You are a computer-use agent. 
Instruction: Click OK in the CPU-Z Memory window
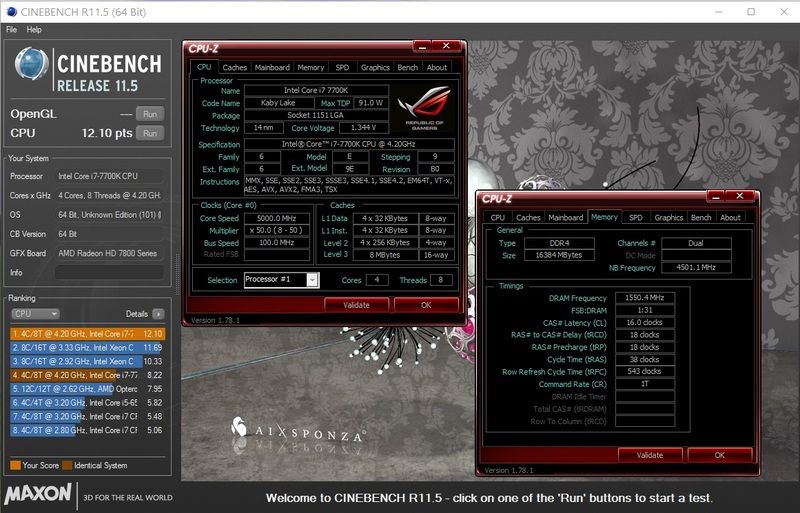click(719, 455)
